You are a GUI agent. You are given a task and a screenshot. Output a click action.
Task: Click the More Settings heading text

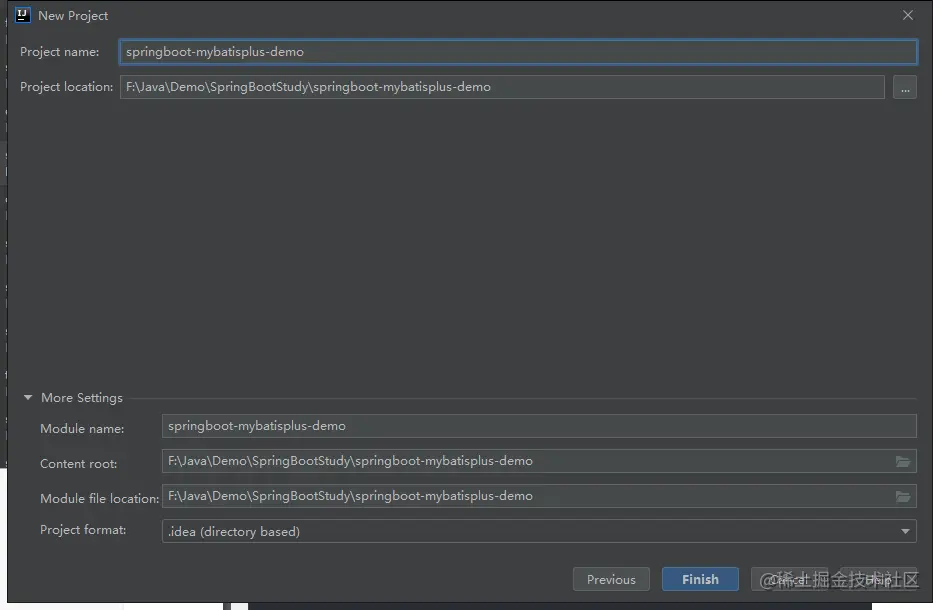click(x=82, y=398)
